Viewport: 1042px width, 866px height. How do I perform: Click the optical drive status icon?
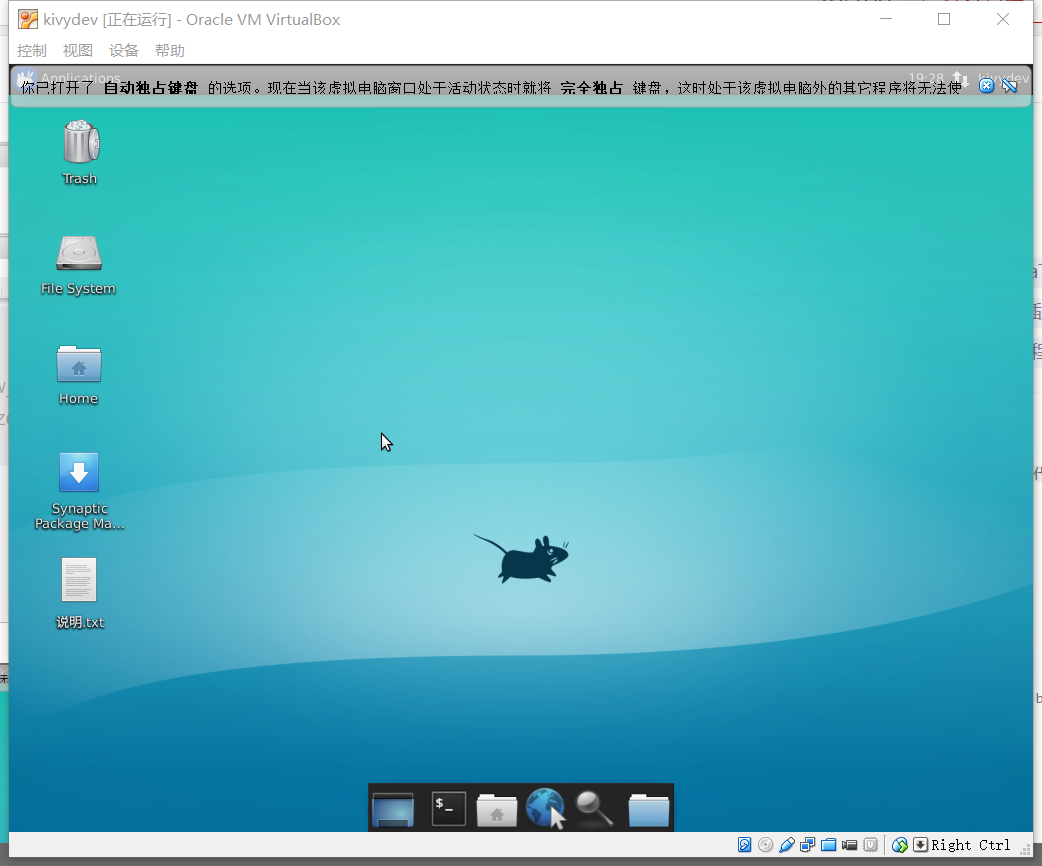coord(766,845)
